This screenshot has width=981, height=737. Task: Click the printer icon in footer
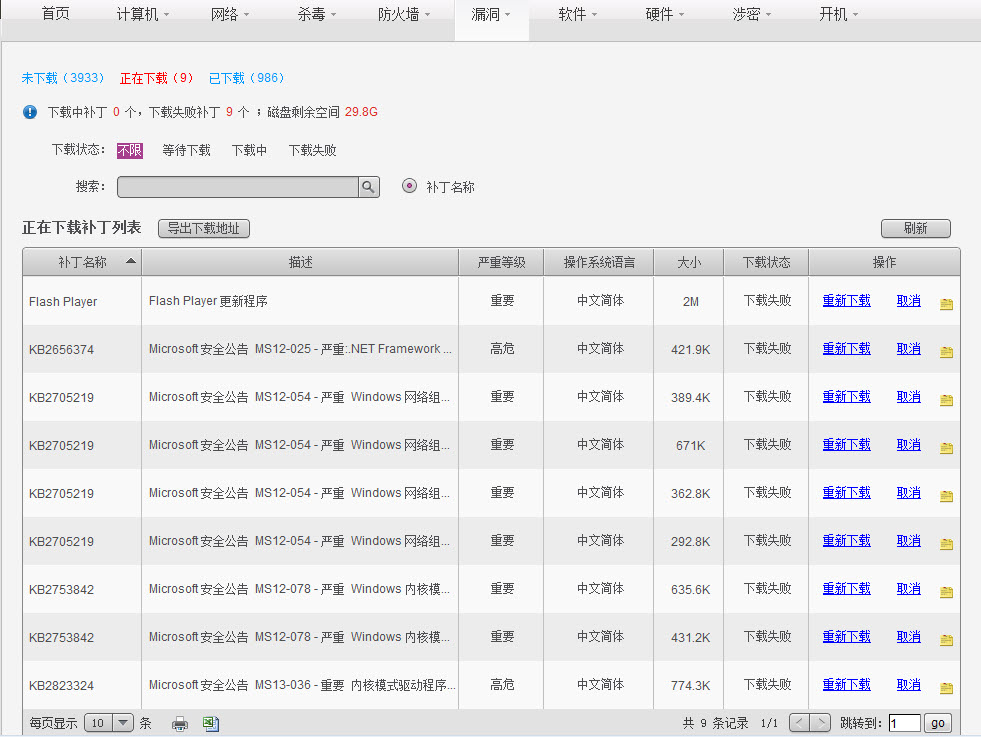(180, 724)
